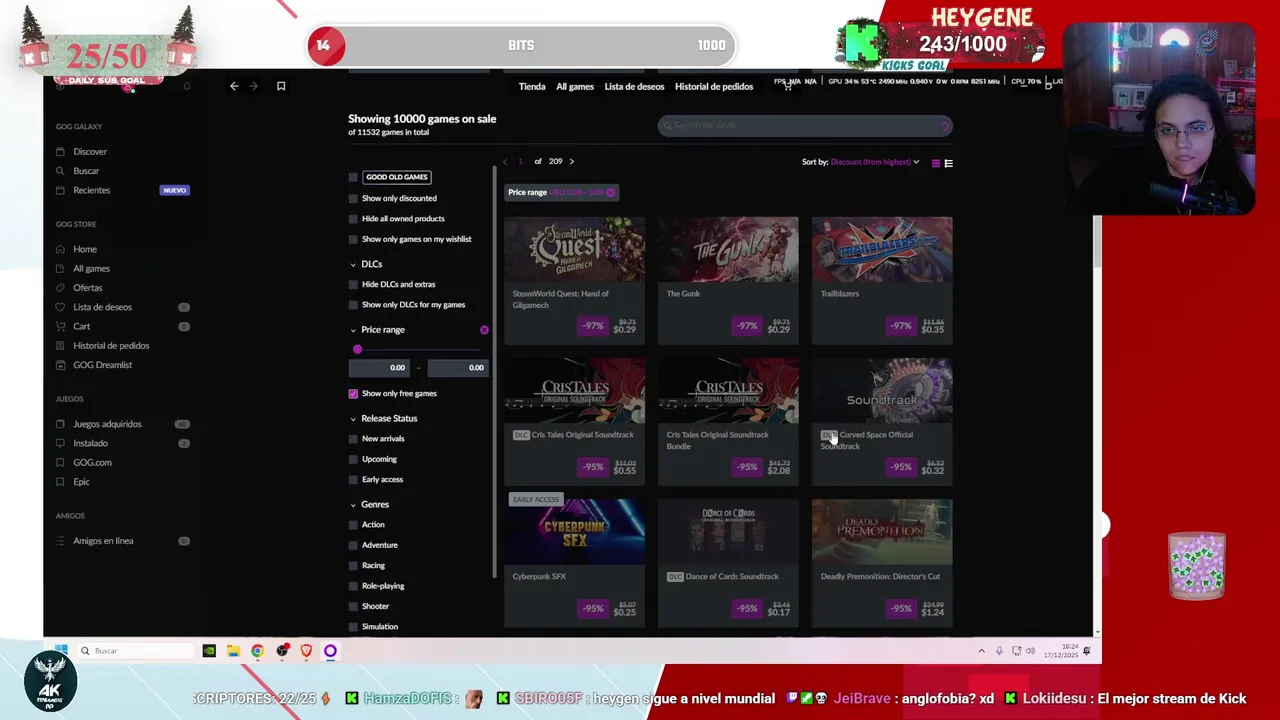The image size is (1280, 720).
Task: Open Buscar in the sidebar
Action: point(86,171)
